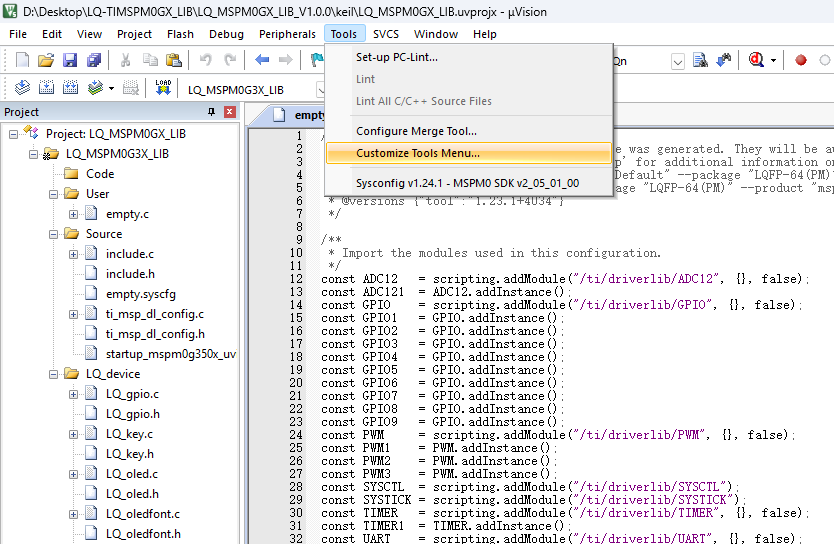The width and height of the screenshot is (834, 544).
Task: Select ti_msp_dl_config.h file
Action: click(155, 334)
